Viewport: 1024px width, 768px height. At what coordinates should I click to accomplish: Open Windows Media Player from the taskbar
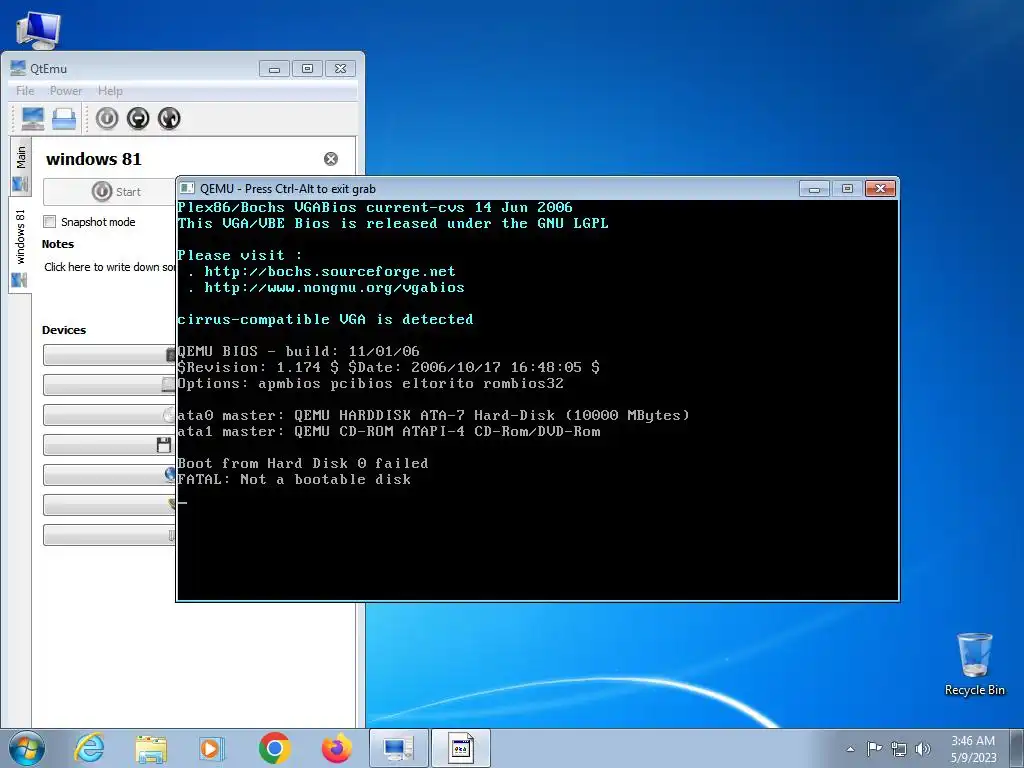pos(212,748)
